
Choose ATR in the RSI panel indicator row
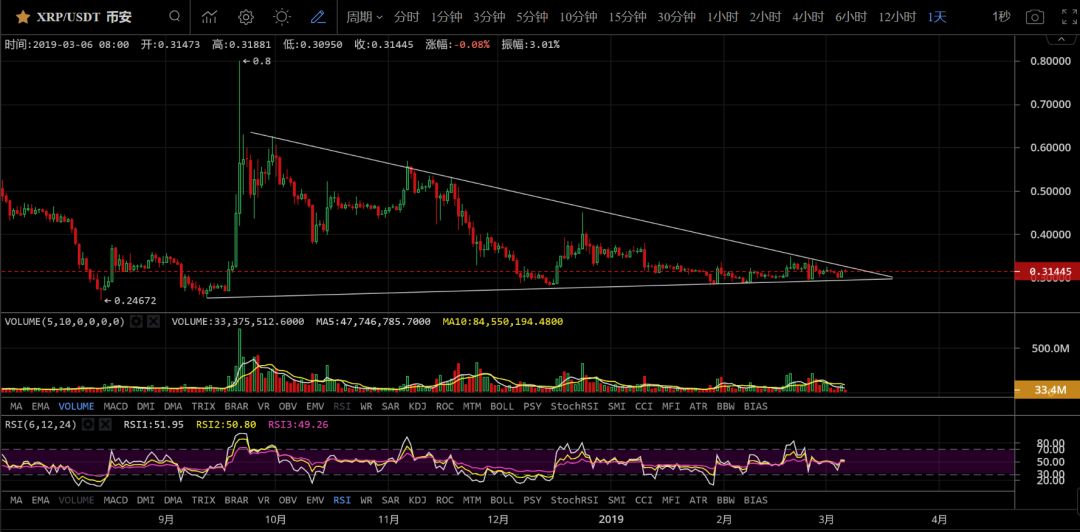pos(698,500)
